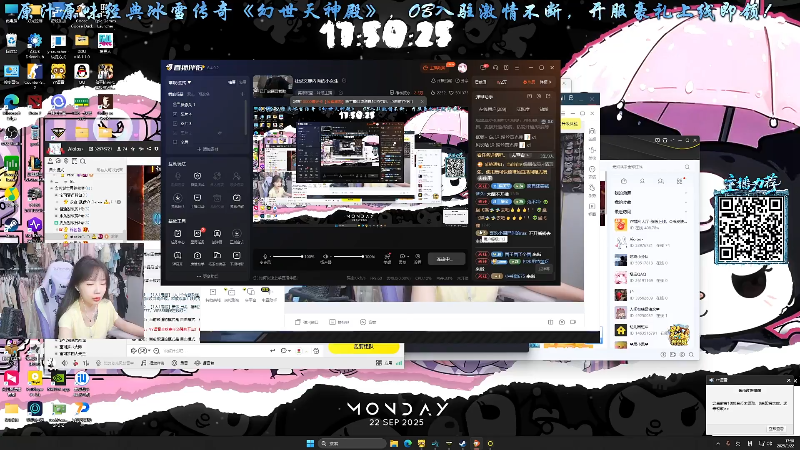Open the Dota 2 desktop icon
The width and height of the screenshot is (800, 450).
pyautogui.click(x=35, y=104)
